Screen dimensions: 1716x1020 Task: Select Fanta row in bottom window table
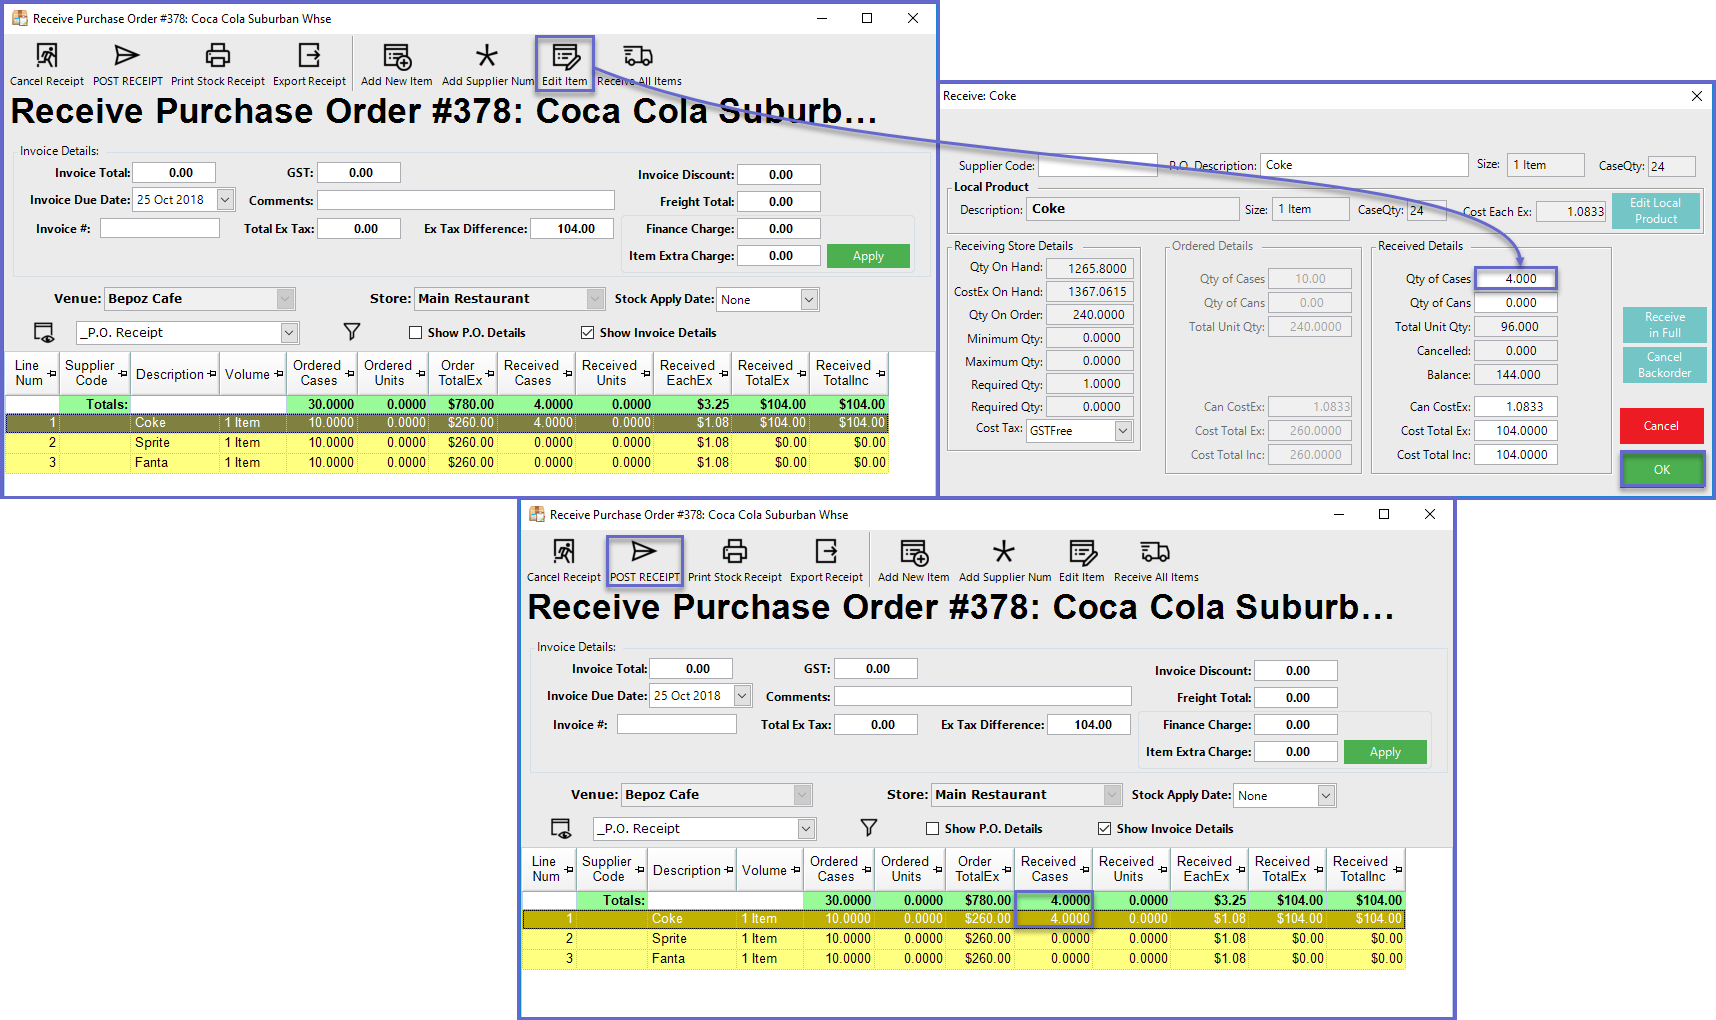(x=964, y=959)
